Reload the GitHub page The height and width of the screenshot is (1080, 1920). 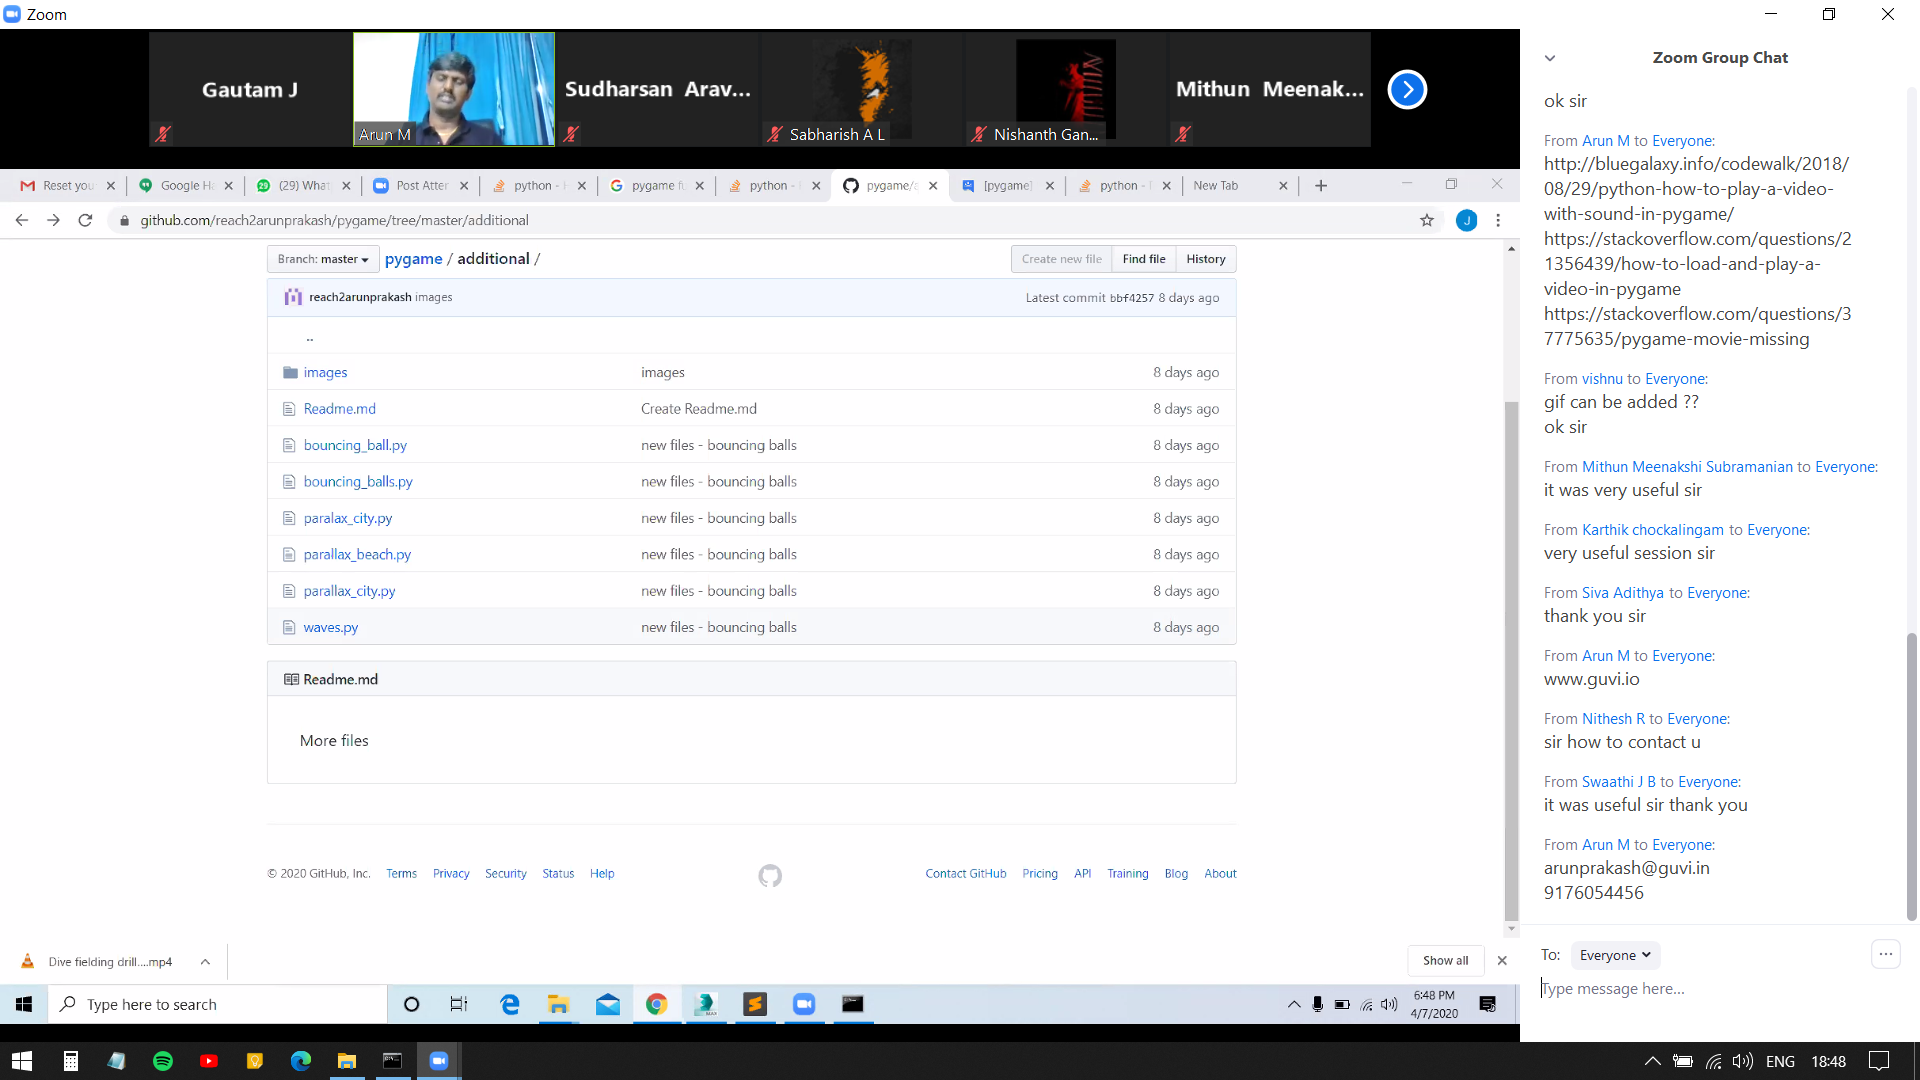[x=85, y=220]
